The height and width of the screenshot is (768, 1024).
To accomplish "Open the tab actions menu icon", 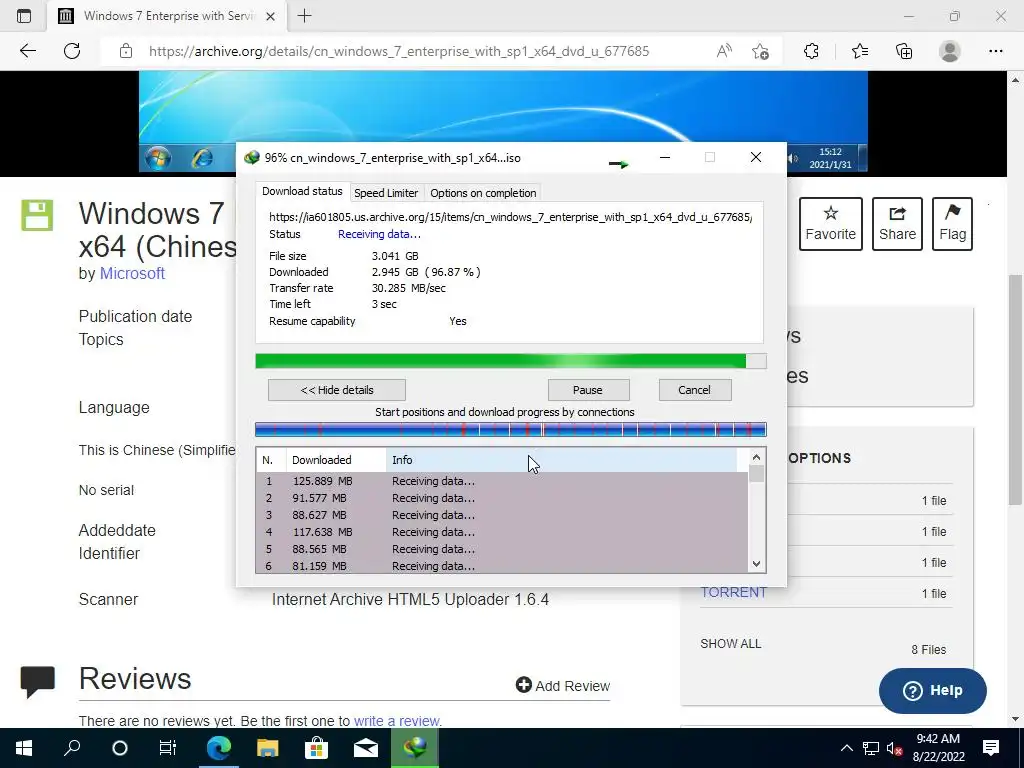I will coord(24,16).
